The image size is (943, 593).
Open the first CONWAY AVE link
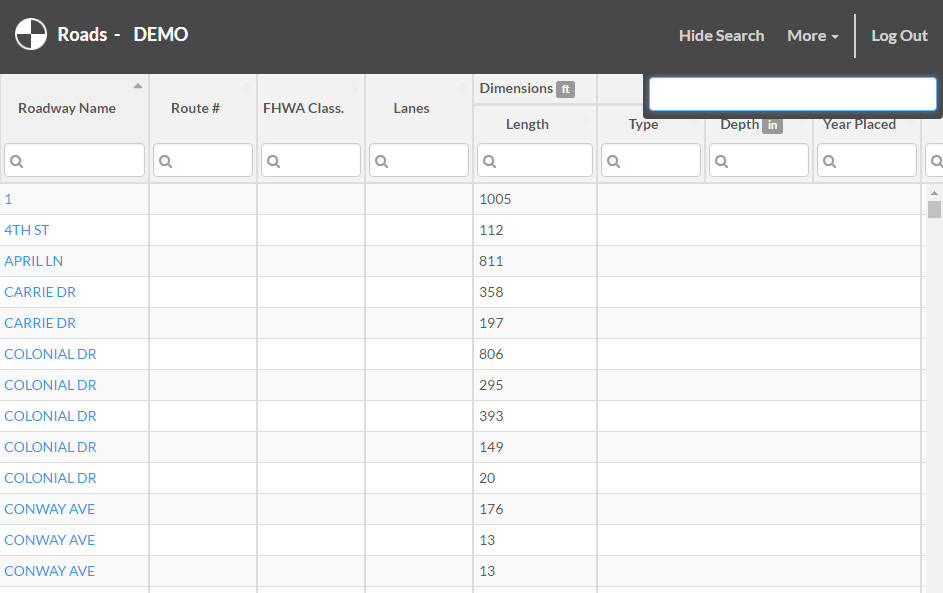point(50,509)
